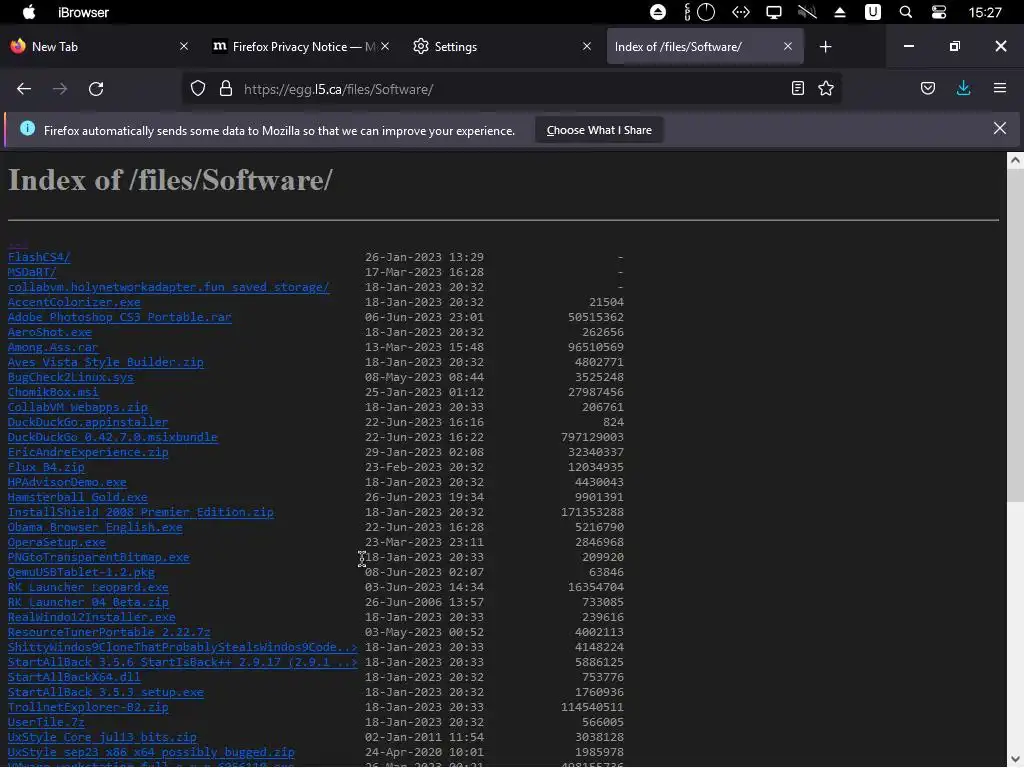Screen dimensions: 1024x768
Task: Switch to the Settings tab
Action: point(503,46)
